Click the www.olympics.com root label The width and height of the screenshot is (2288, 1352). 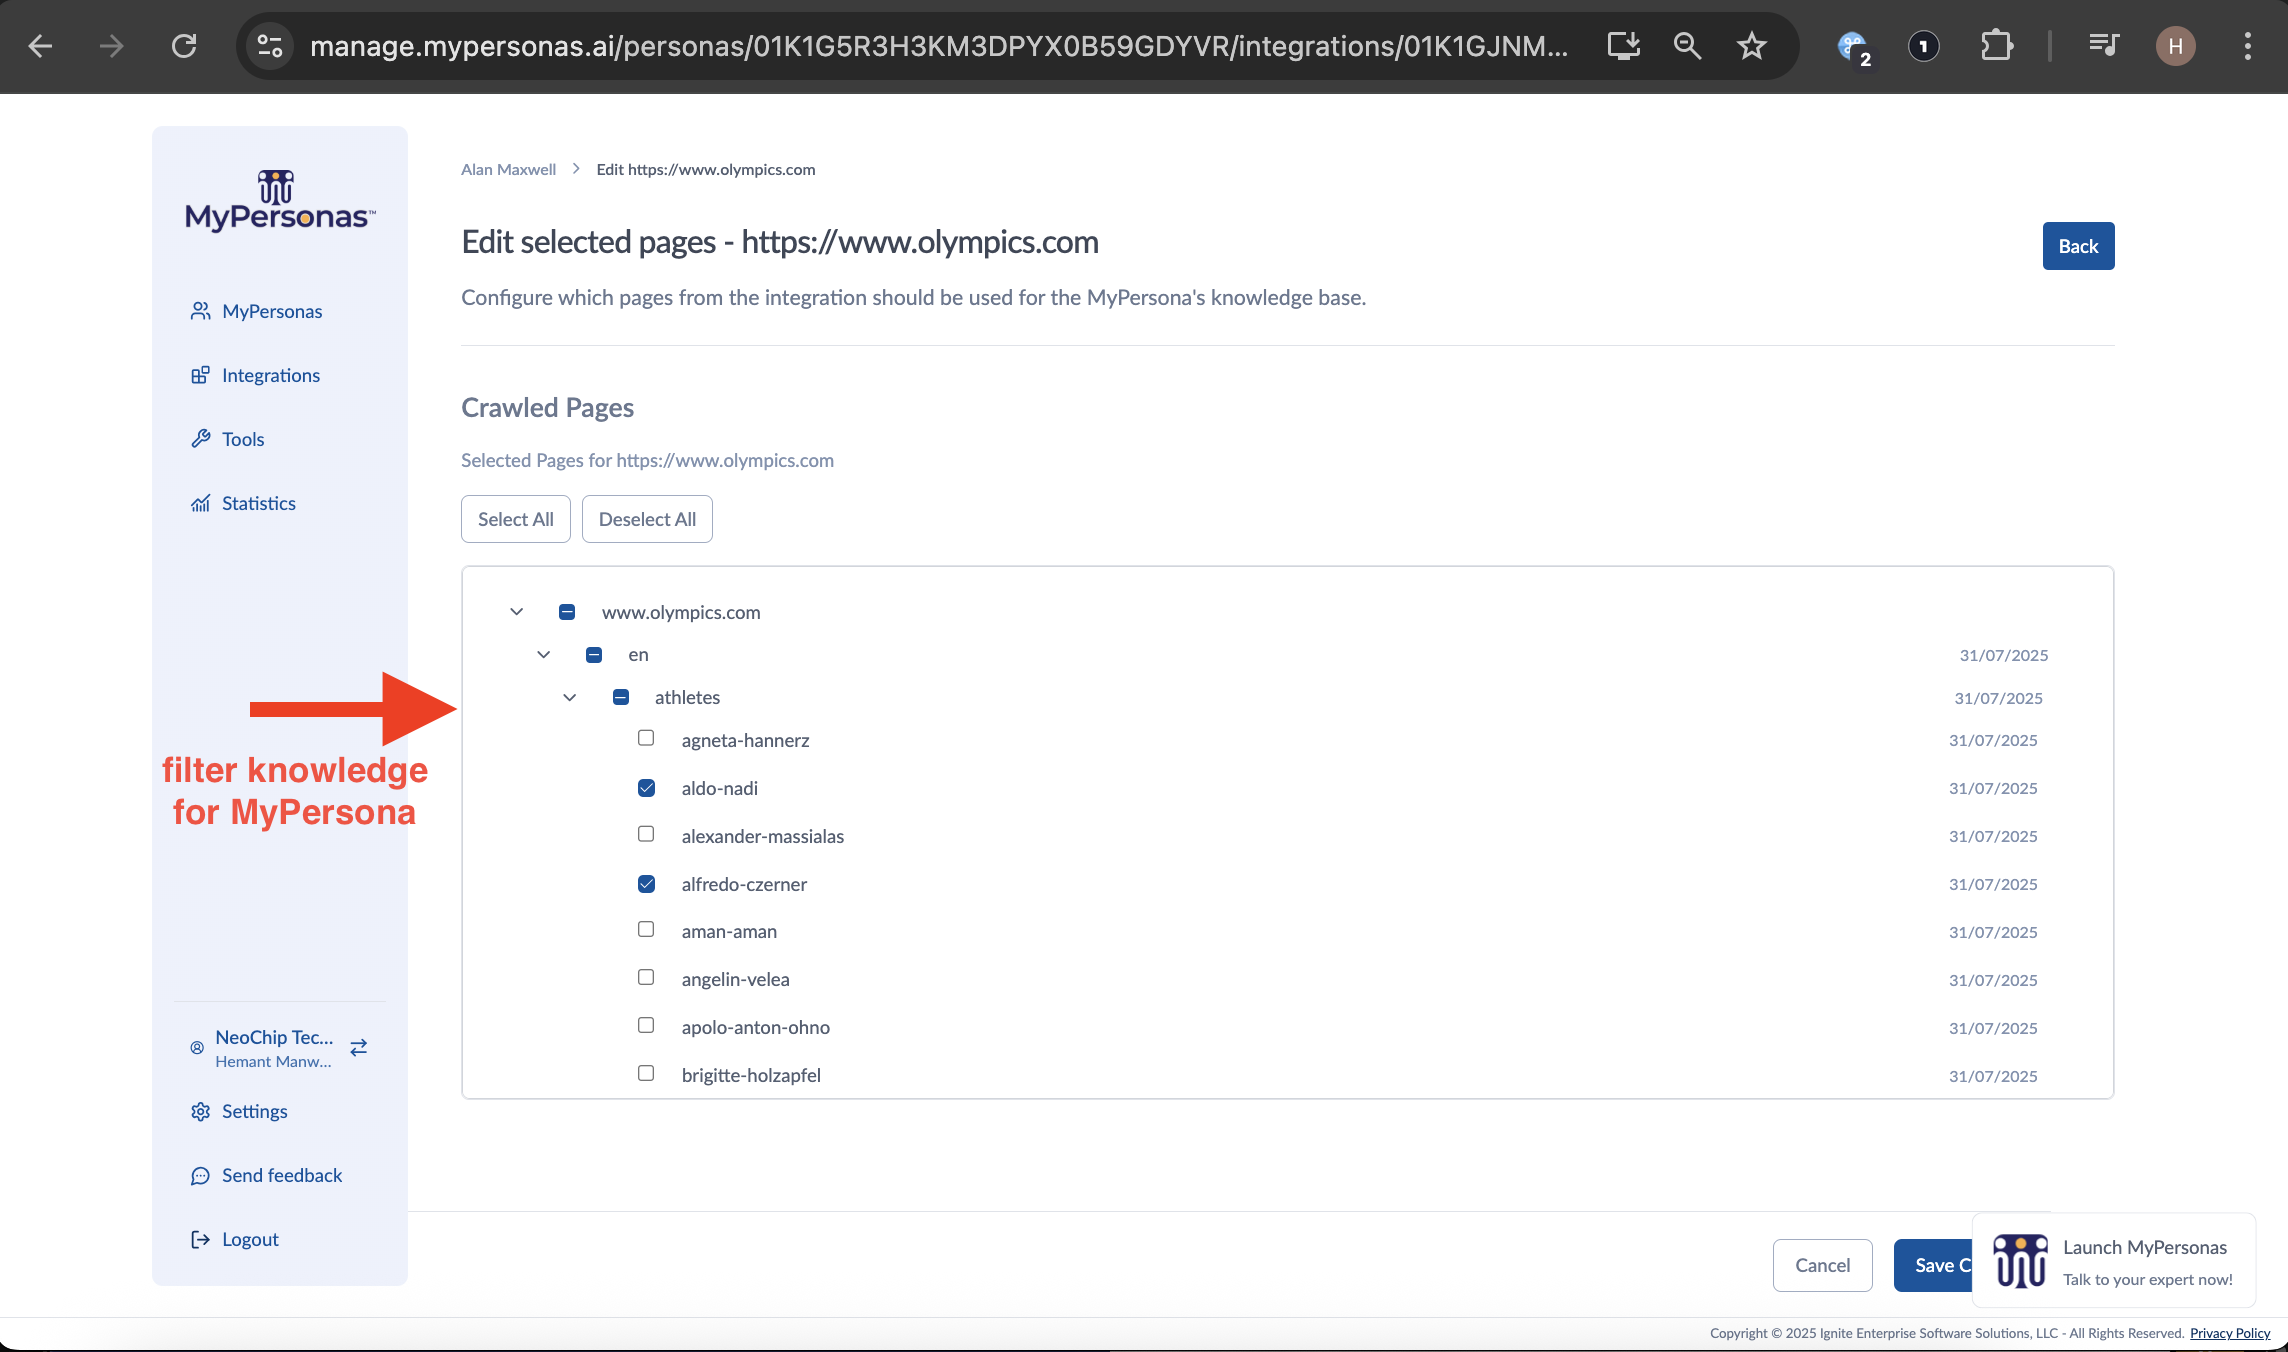(681, 612)
